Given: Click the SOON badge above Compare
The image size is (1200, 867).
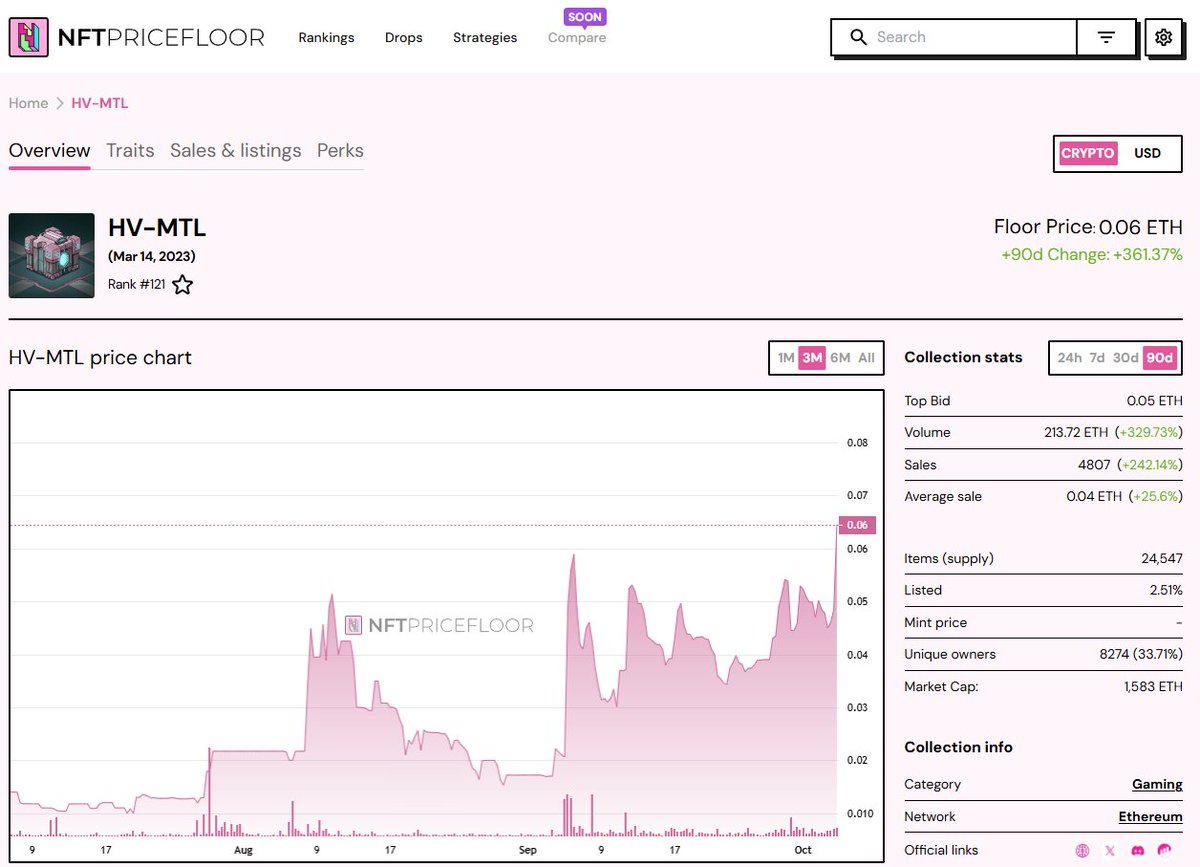Looking at the screenshot, I should [x=585, y=17].
